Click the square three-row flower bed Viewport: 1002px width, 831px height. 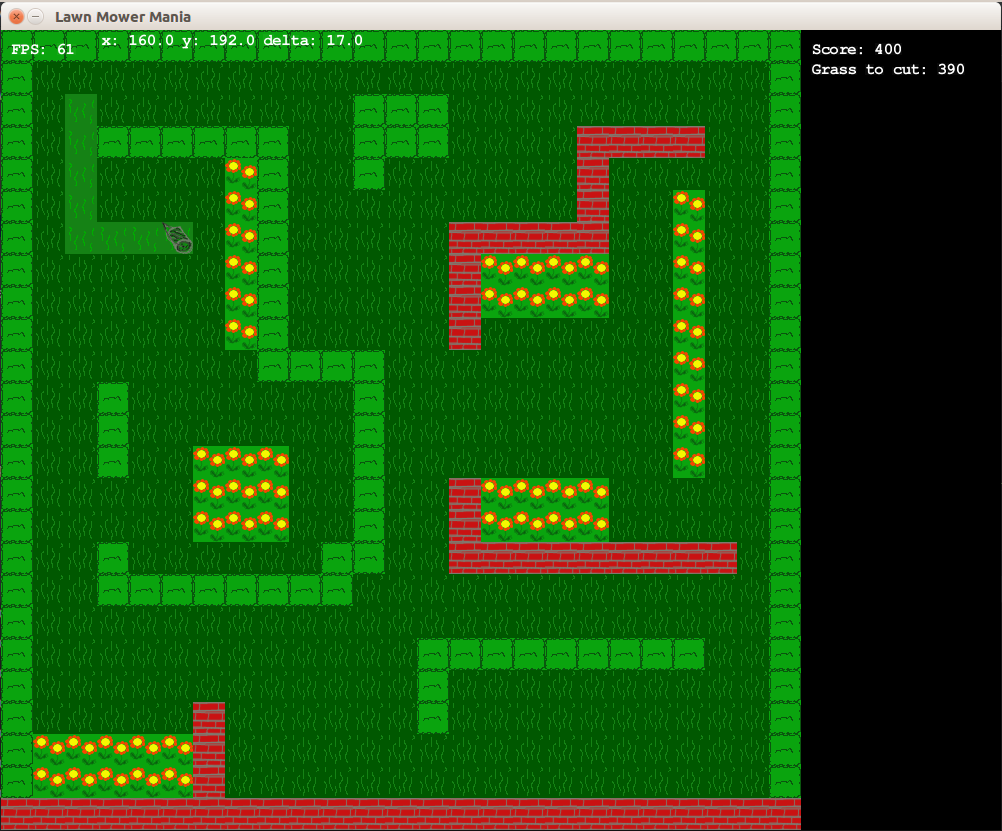click(x=241, y=494)
